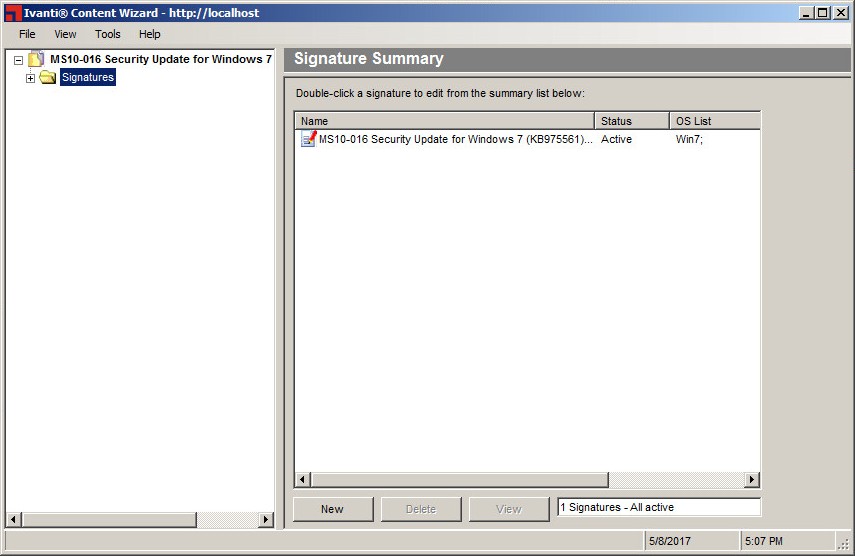Click the resize grip in status bar corner

845,545
